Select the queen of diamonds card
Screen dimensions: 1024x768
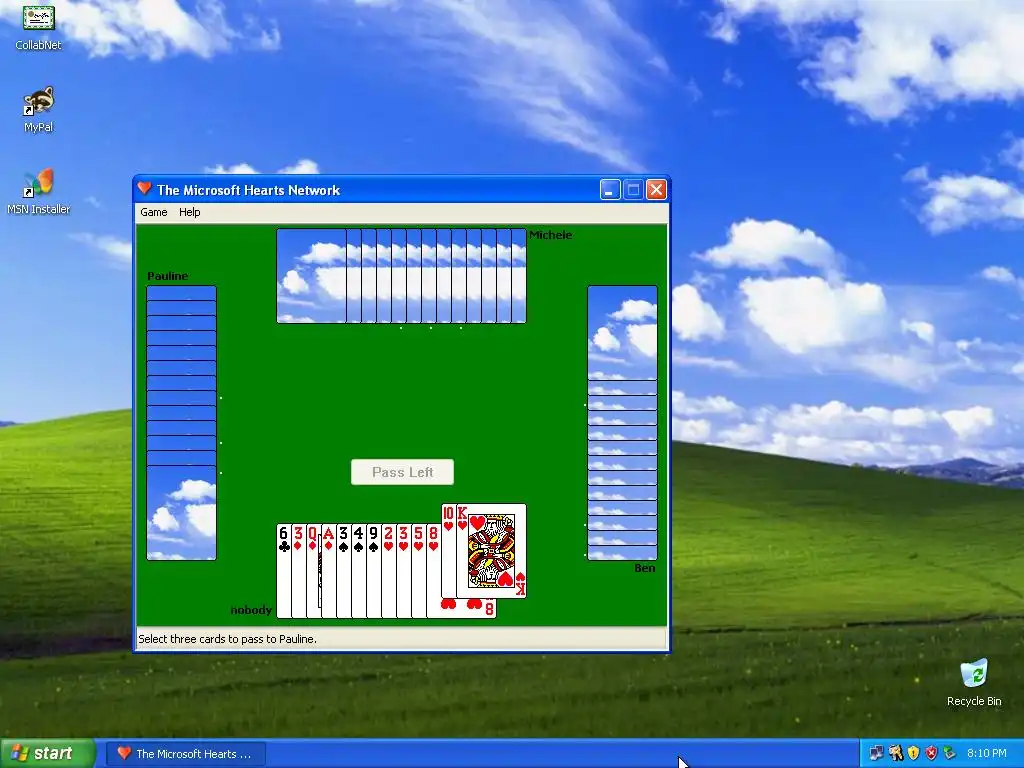313,570
